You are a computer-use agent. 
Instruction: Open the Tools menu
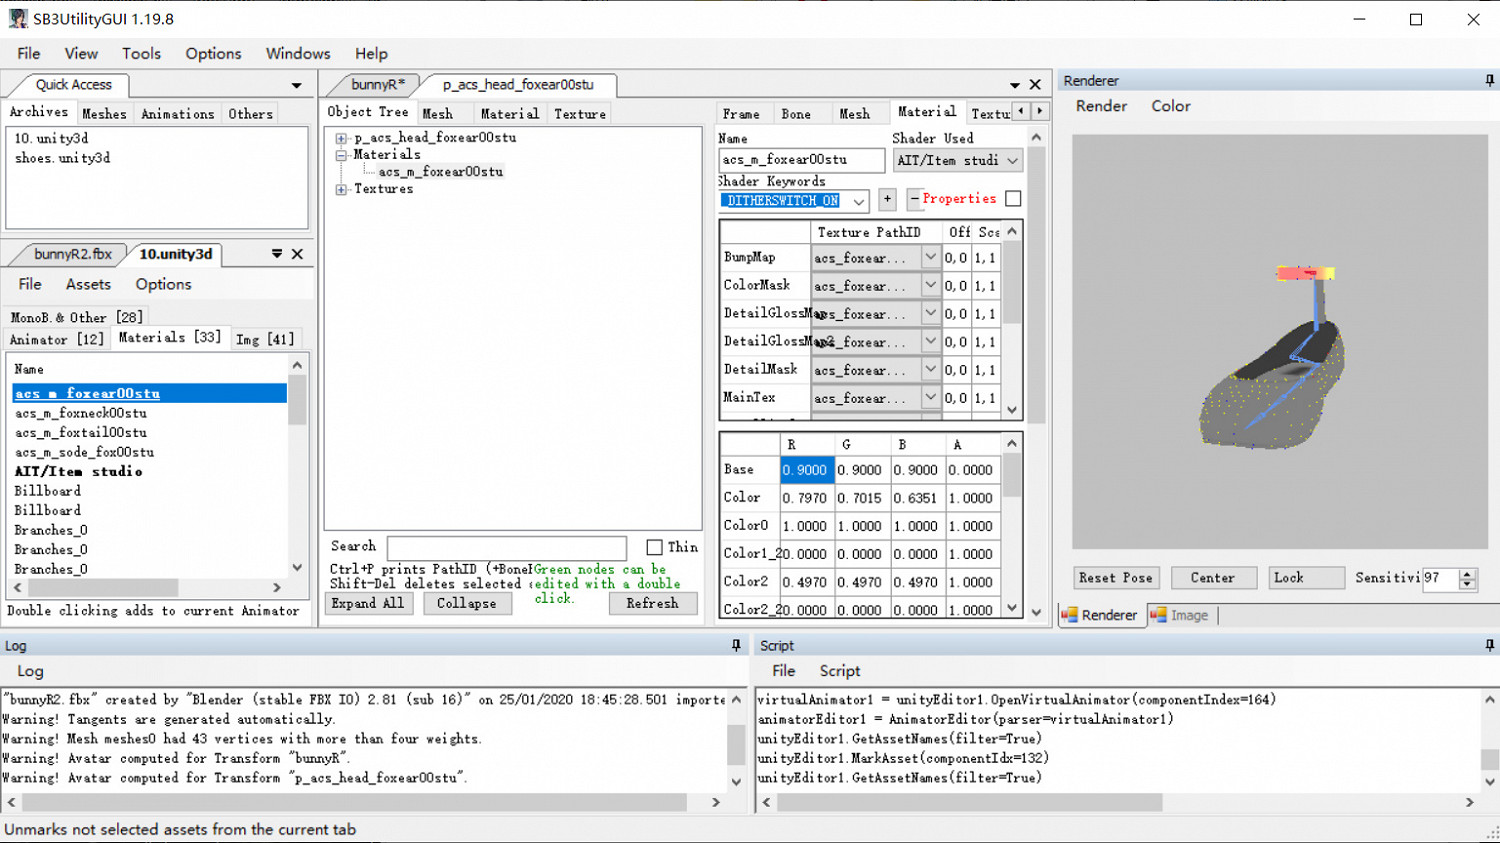tap(141, 53)
